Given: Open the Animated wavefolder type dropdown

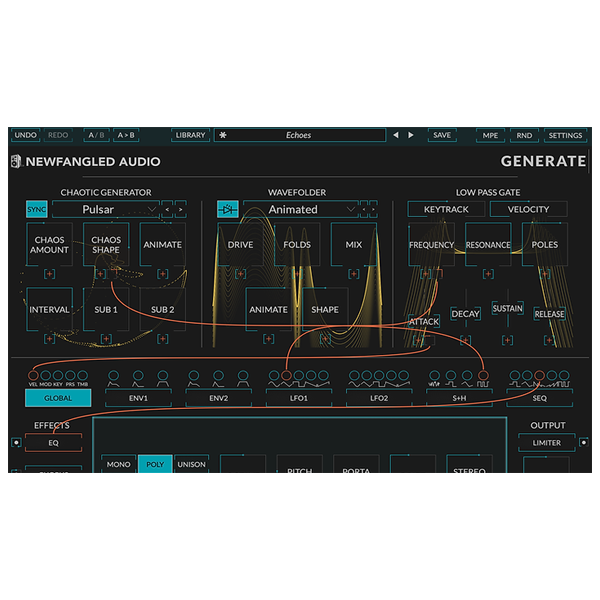Looking at the screenshot, I should tap(298, 209).
